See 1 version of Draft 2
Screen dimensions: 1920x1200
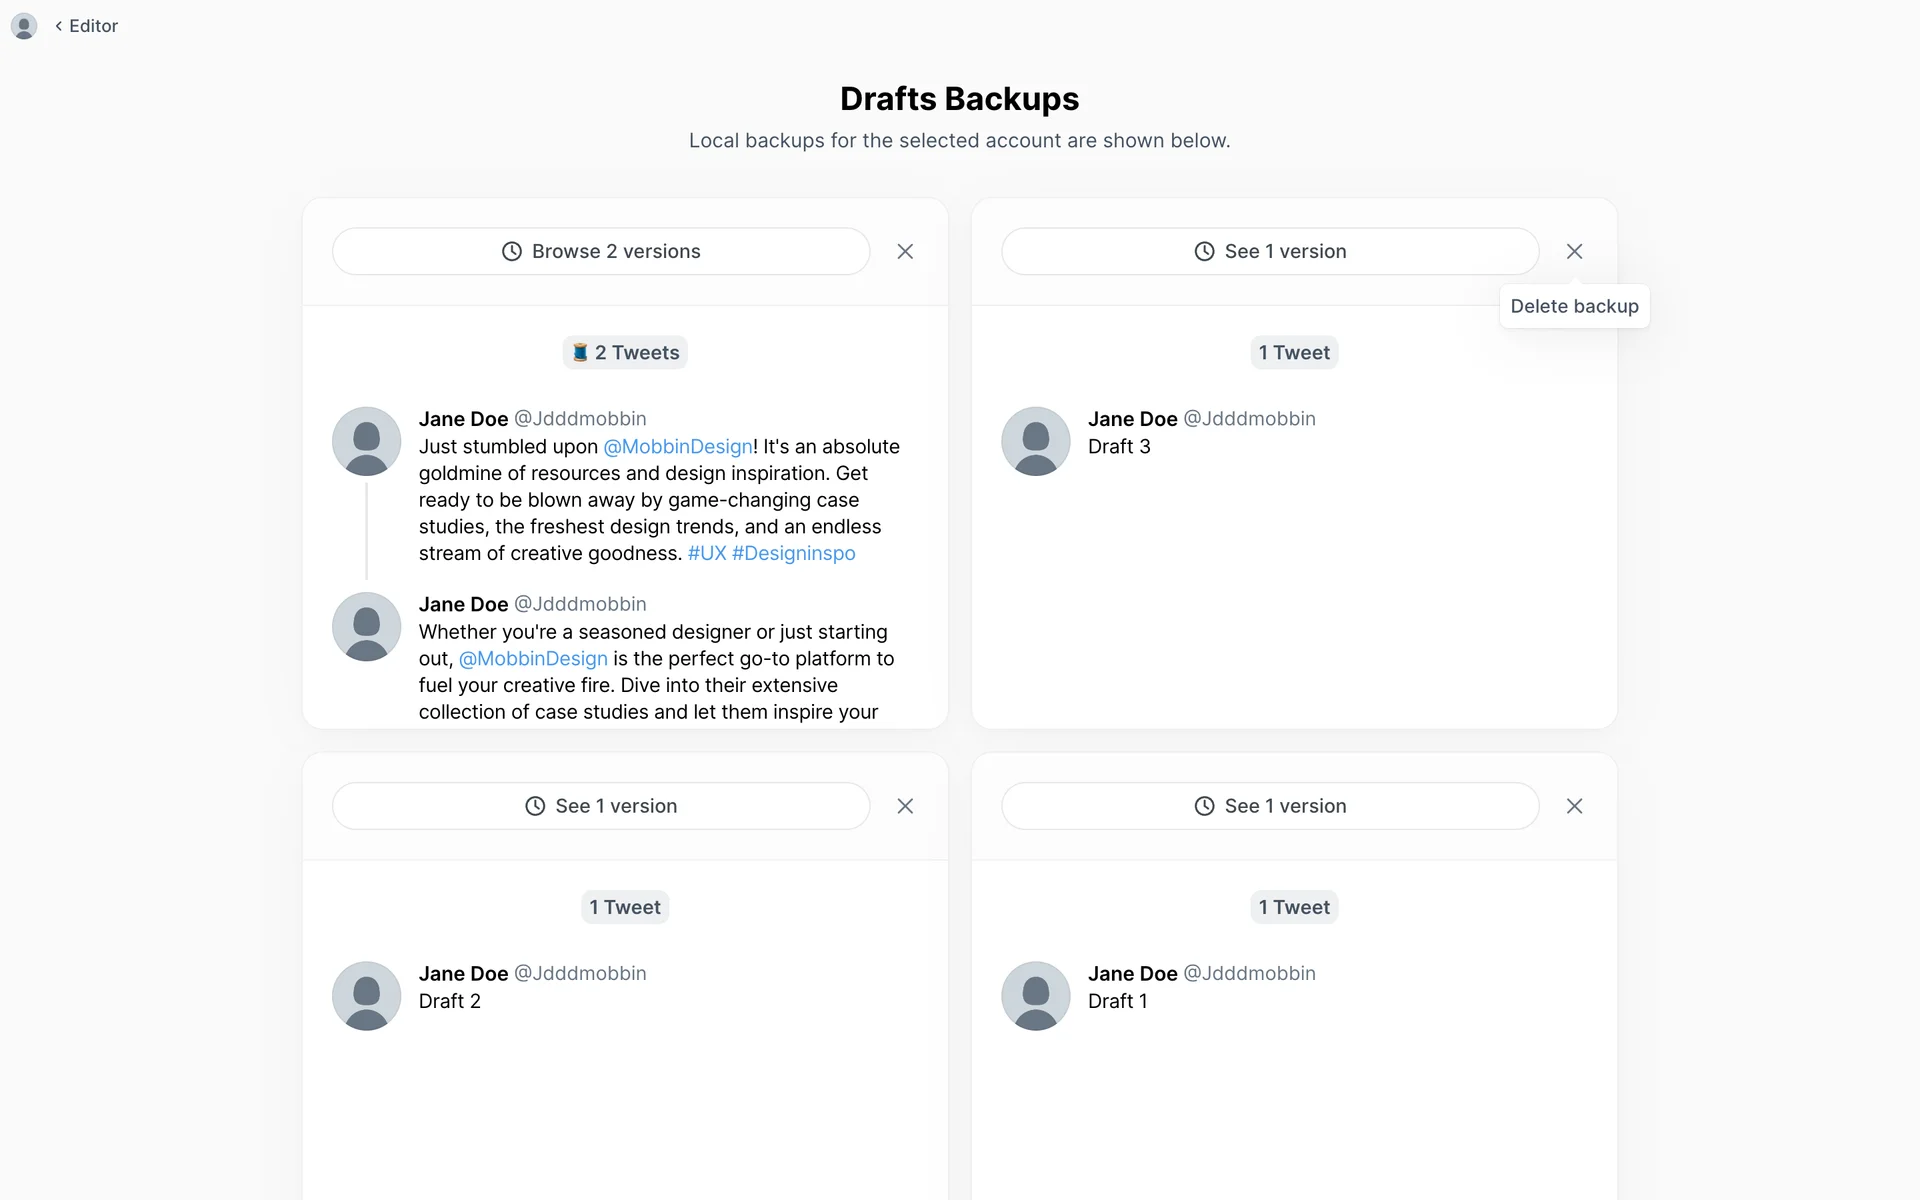pos(600,806)
